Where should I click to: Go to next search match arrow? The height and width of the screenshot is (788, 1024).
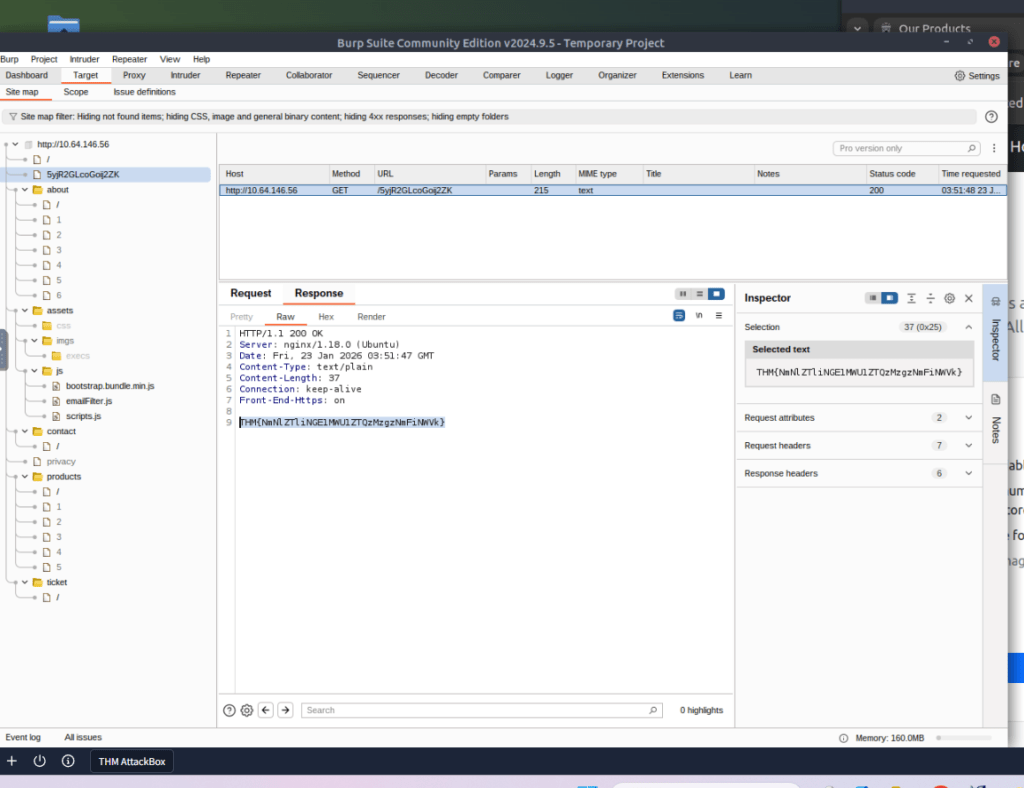[x=285, y=710]
